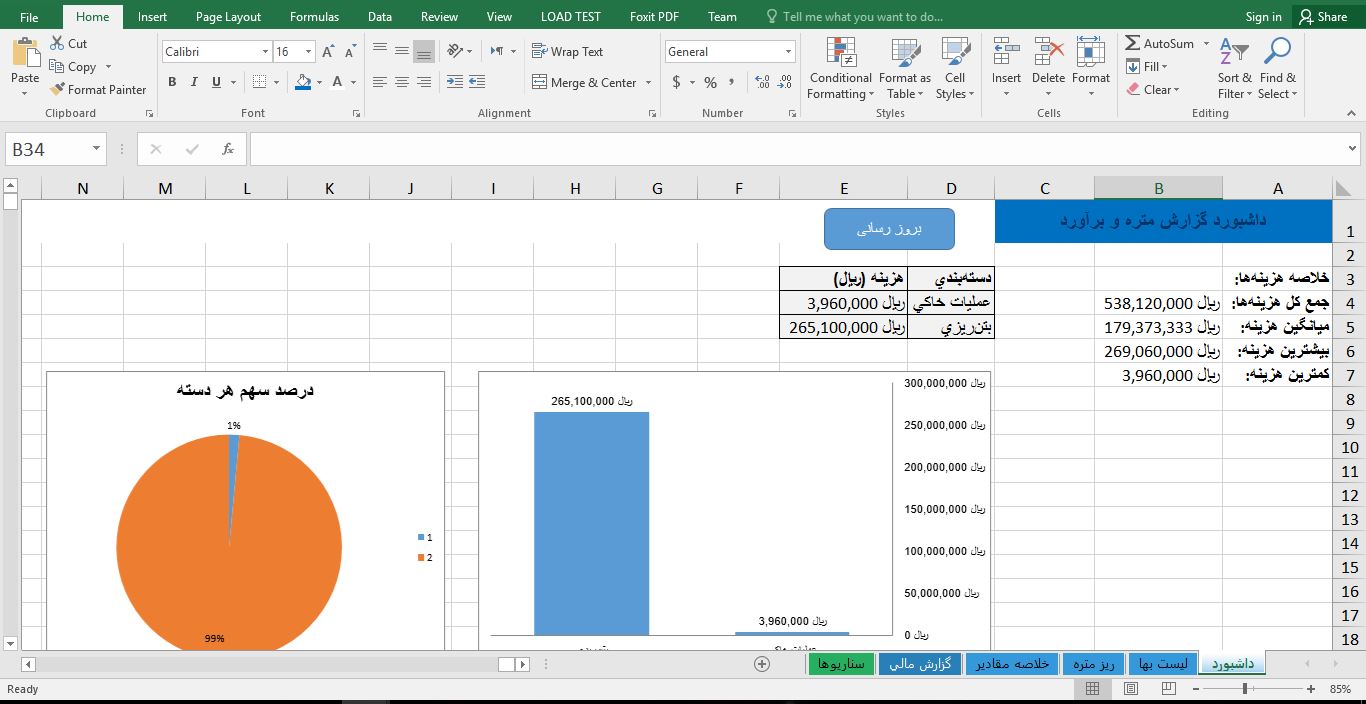1366x704 pixels.
Task: Toggle Italic formatting
Action: [x=193, y=82]
